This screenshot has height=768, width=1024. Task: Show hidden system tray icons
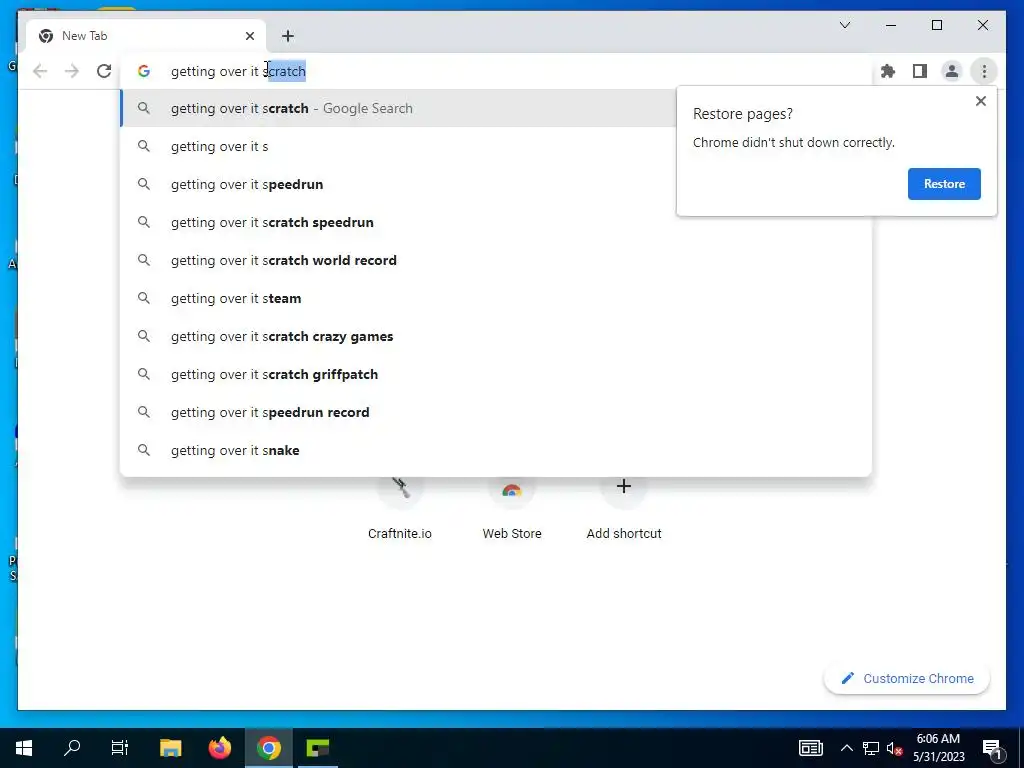tap(846, 748)
